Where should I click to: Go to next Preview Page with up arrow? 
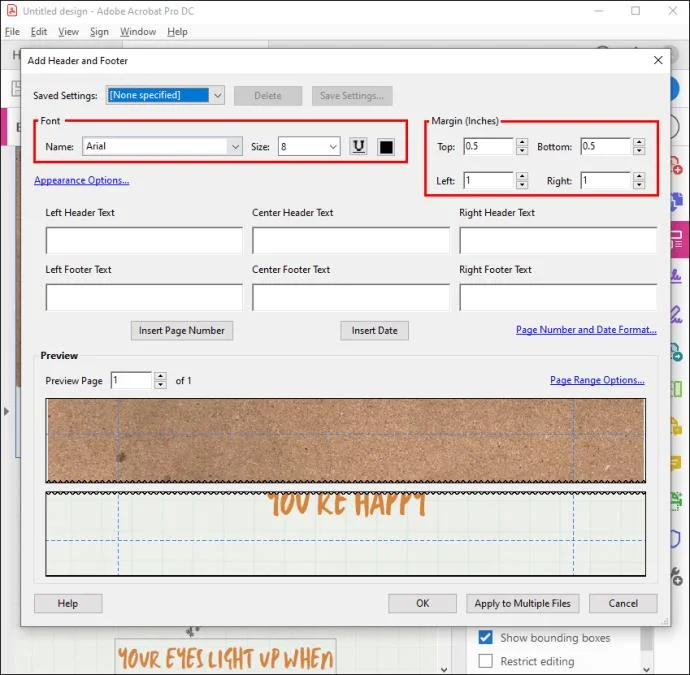click(x=161, y=376)
